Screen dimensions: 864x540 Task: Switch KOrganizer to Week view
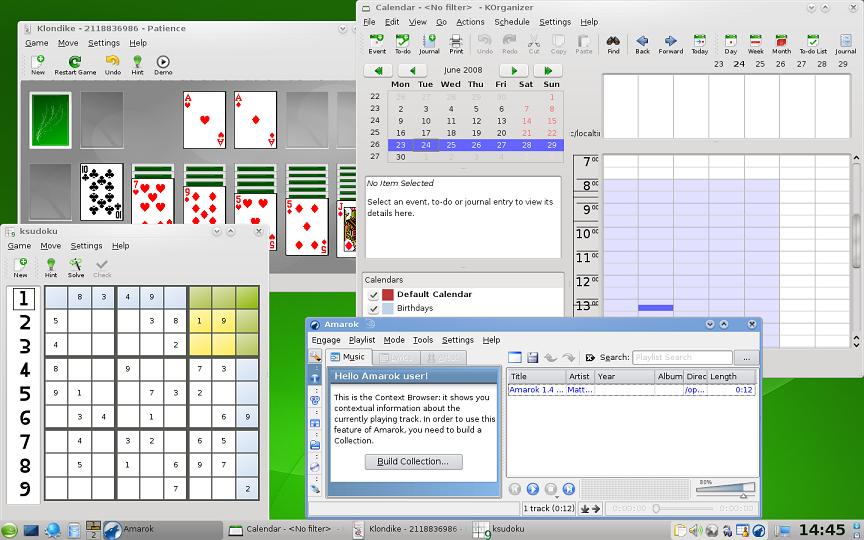(x=755, y=44)
